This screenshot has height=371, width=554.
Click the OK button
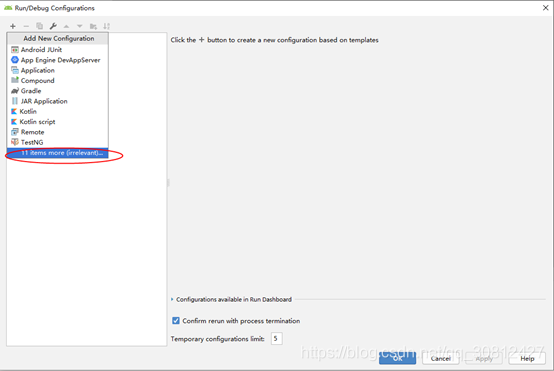click(x=397, y=358)
